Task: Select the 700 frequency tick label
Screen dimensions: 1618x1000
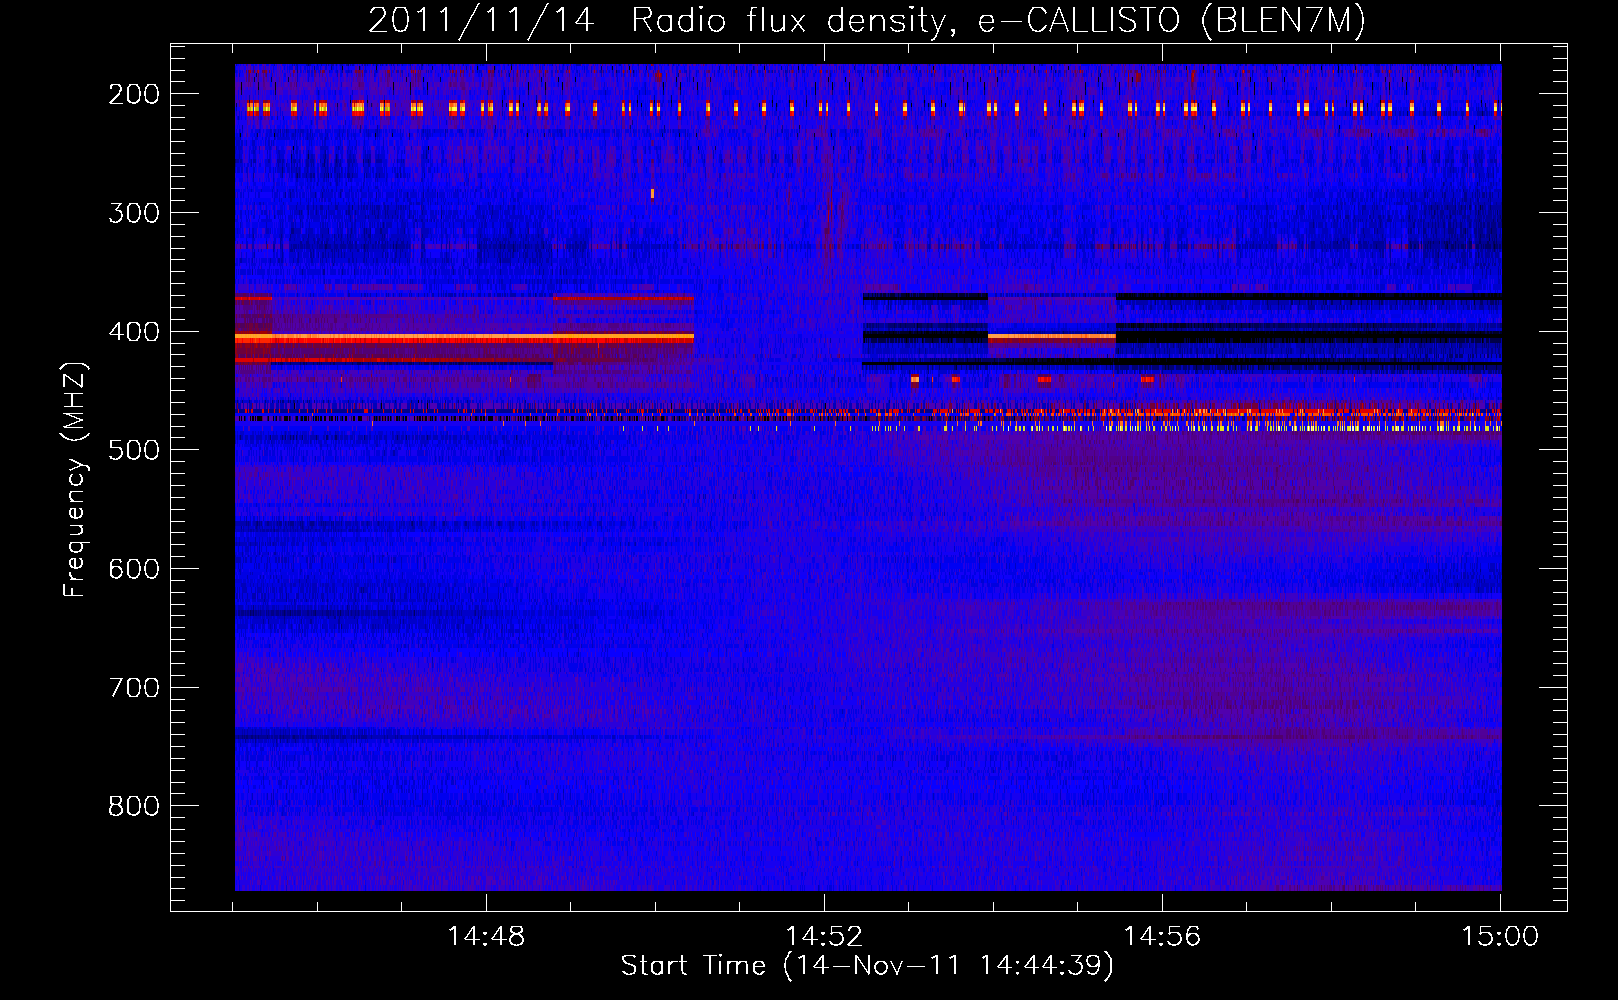Action: coord(134,688)
